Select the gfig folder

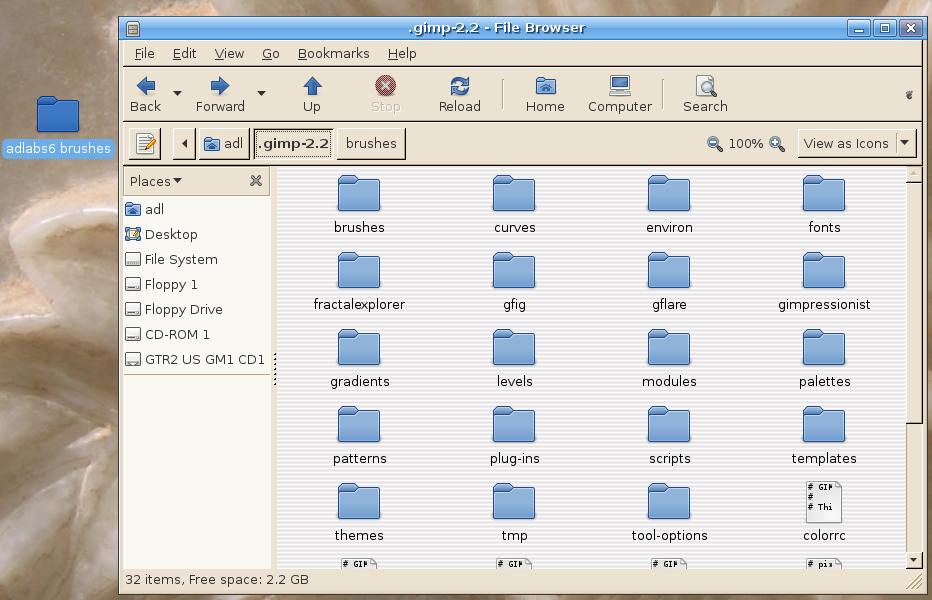click(514, 281)
